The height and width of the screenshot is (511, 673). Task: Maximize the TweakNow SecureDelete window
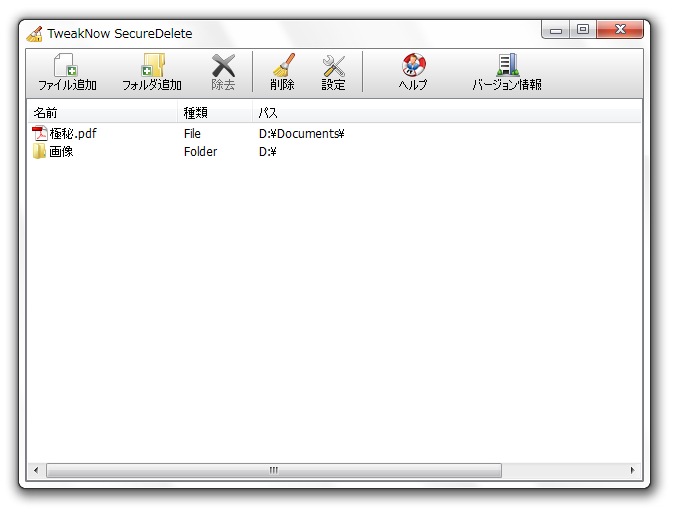click(x=582, y=30)
